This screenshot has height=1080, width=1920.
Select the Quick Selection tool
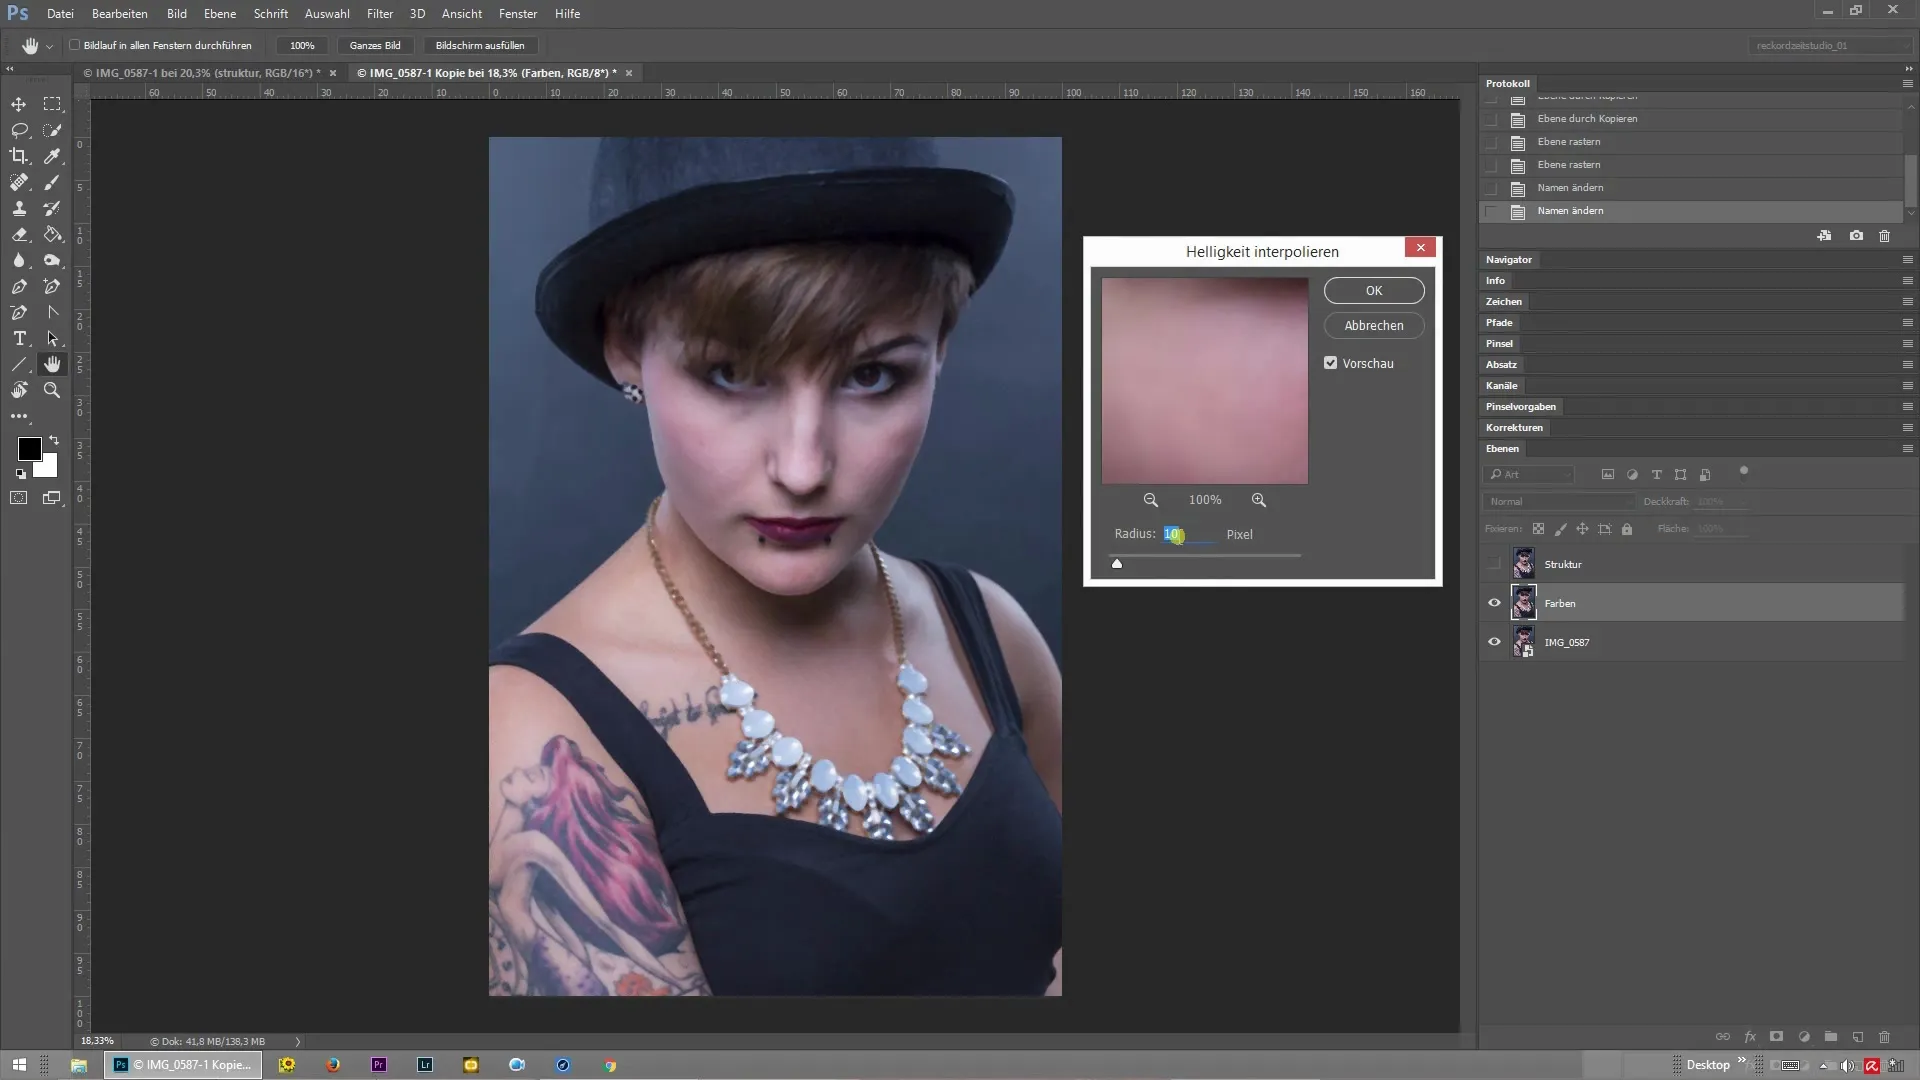52,130
